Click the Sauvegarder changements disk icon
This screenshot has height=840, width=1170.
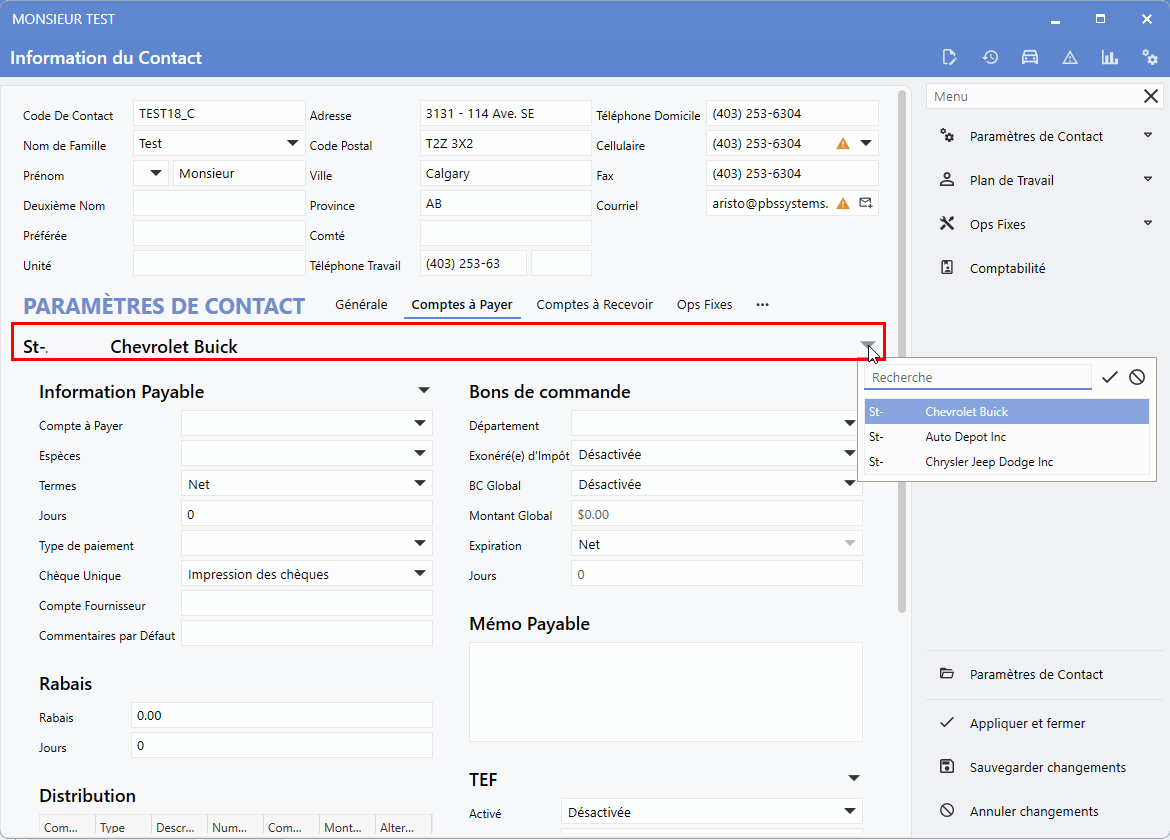[x=947, y=766]
